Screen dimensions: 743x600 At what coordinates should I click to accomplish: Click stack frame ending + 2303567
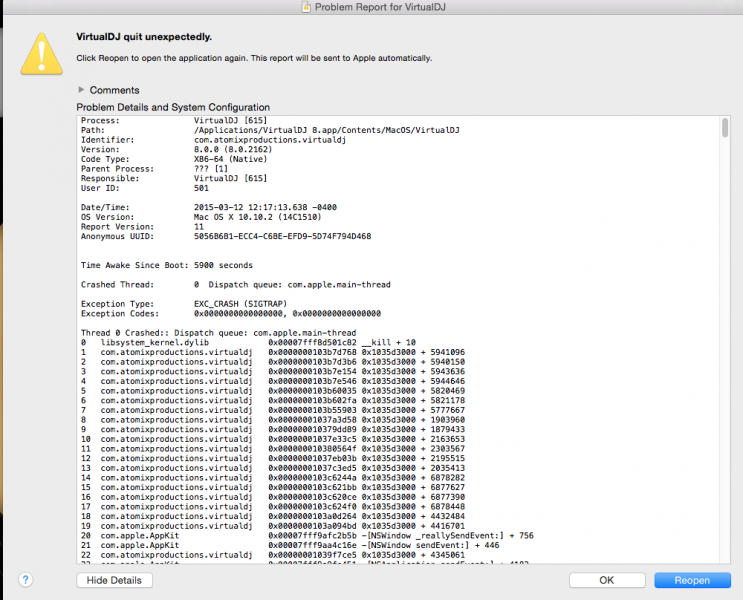click(273, 448)
